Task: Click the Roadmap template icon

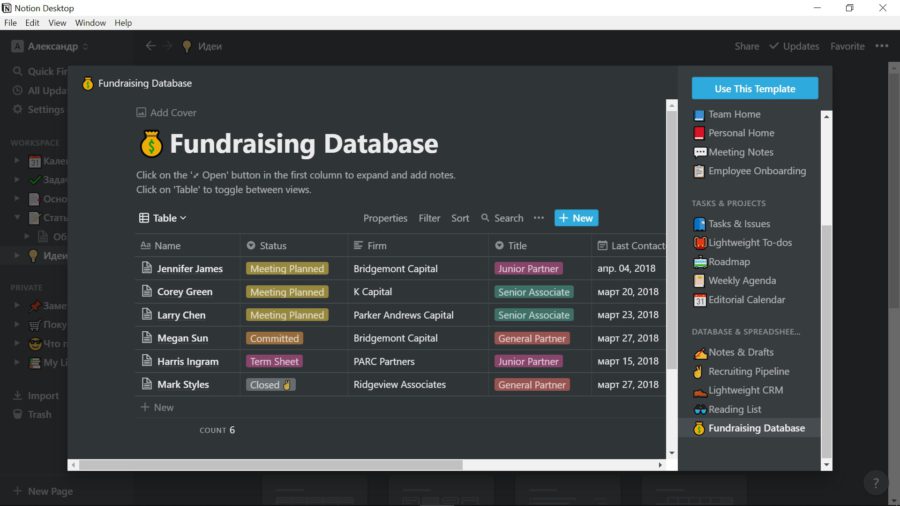Action: click(x=700, y=262)
